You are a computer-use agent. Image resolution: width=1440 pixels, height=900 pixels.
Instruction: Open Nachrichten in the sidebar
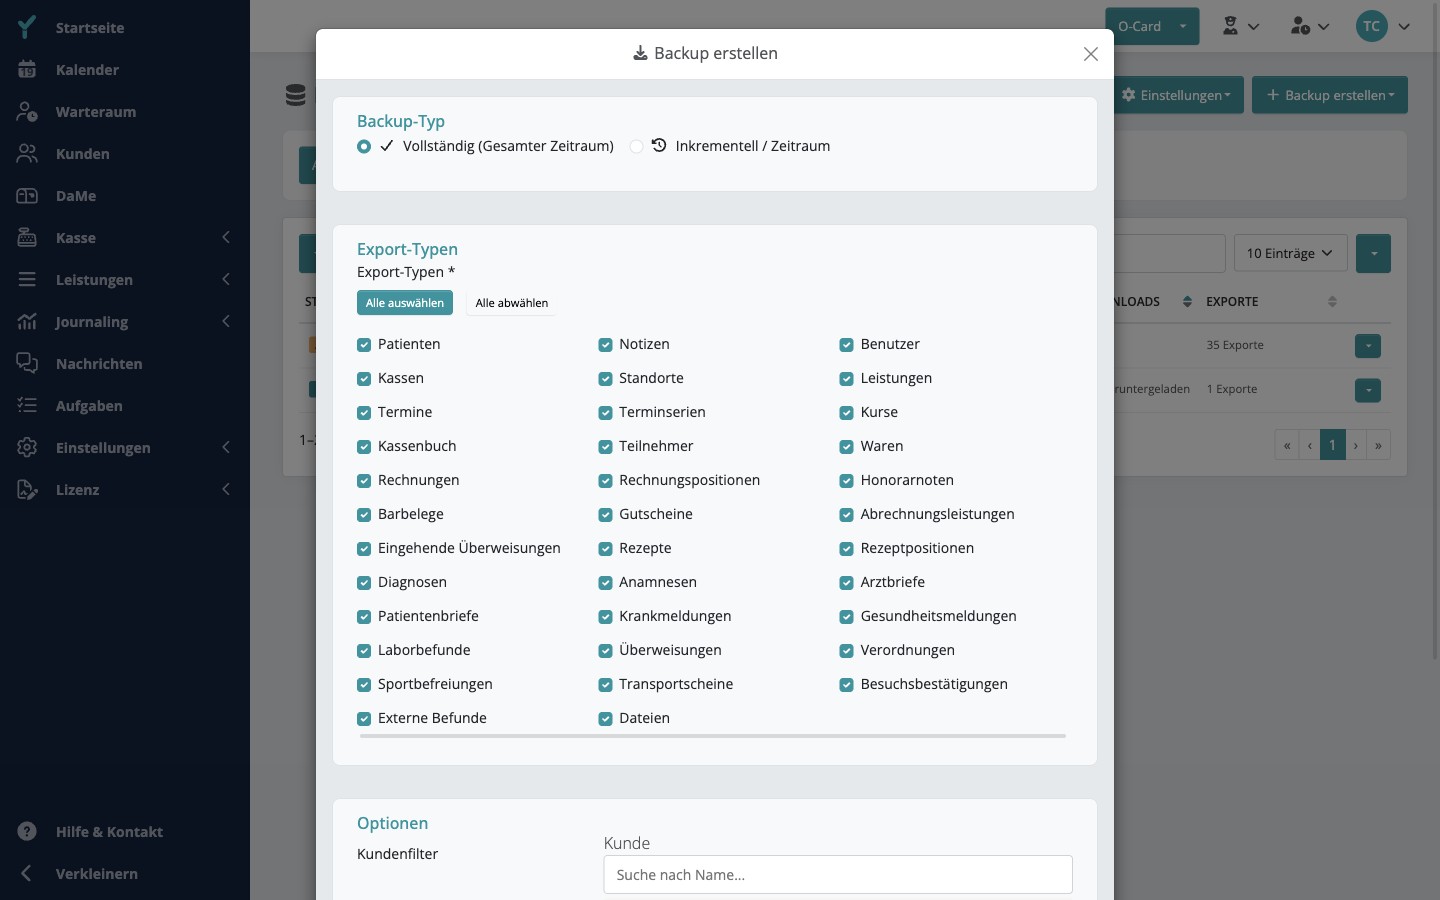[x=99, y=364]
